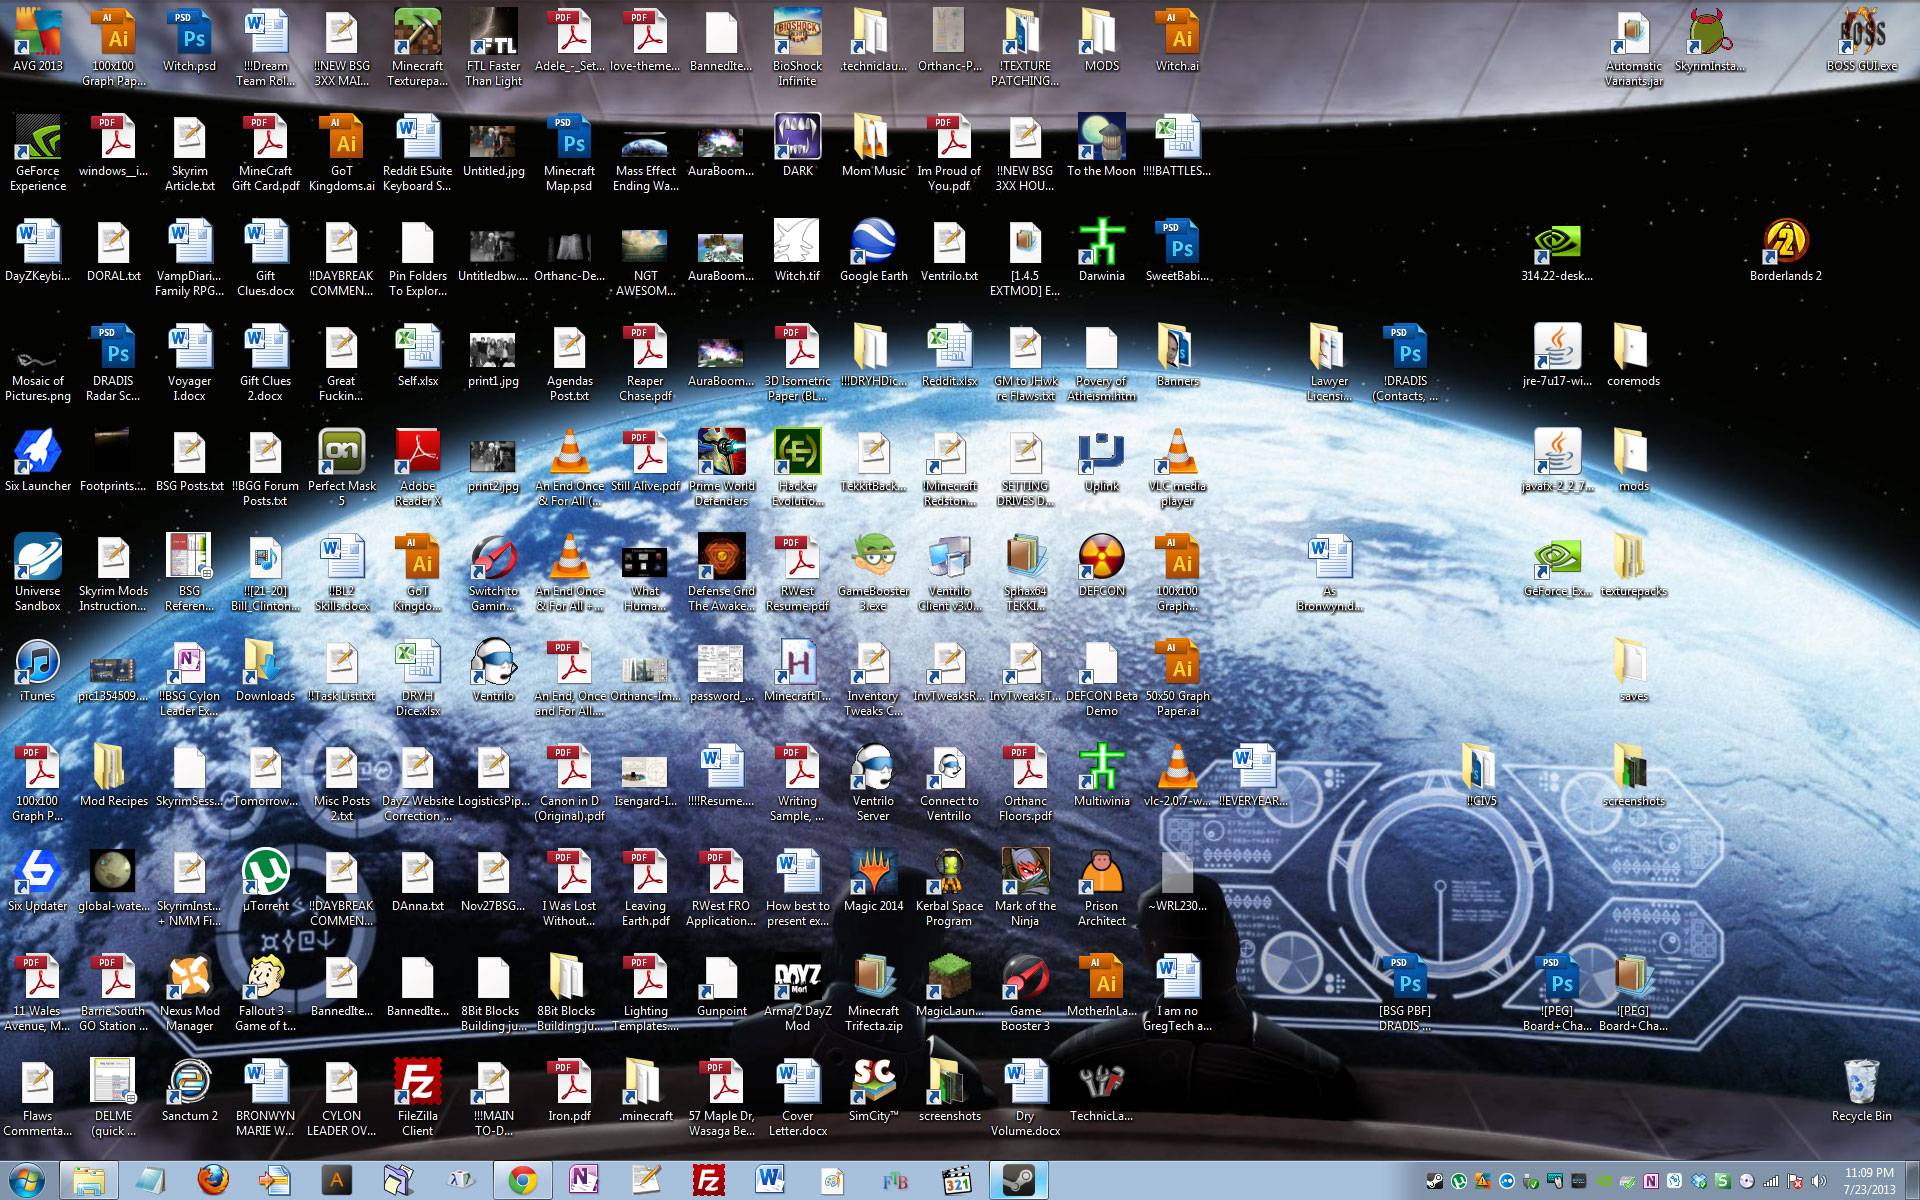Image resolution: width=1920 pixels, height=1200 pixels.
Task: Open the Darwinia game shortcut
Action: pos(1101,250)
